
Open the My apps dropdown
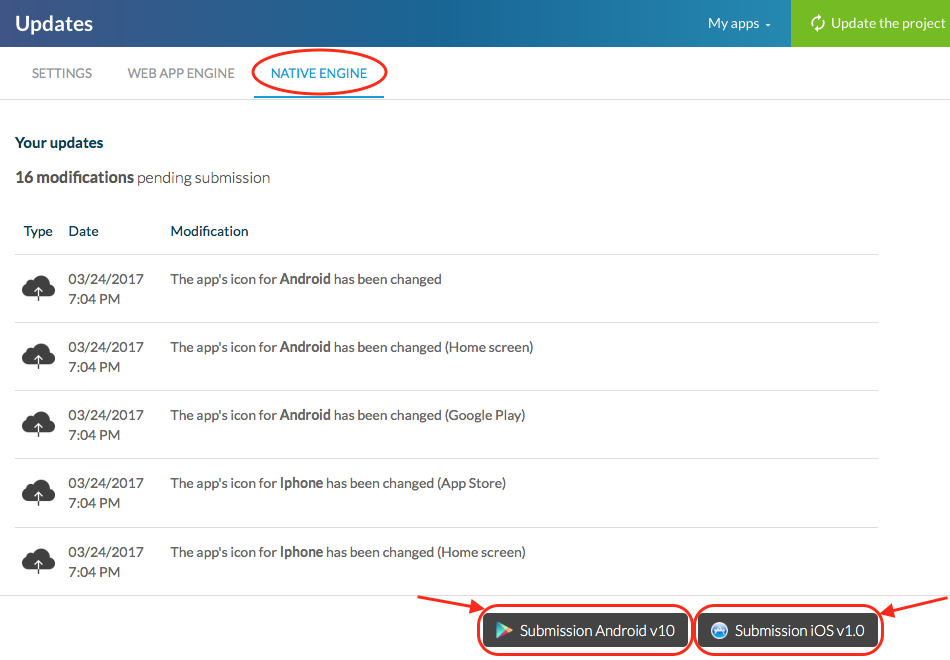click(739, 23)
